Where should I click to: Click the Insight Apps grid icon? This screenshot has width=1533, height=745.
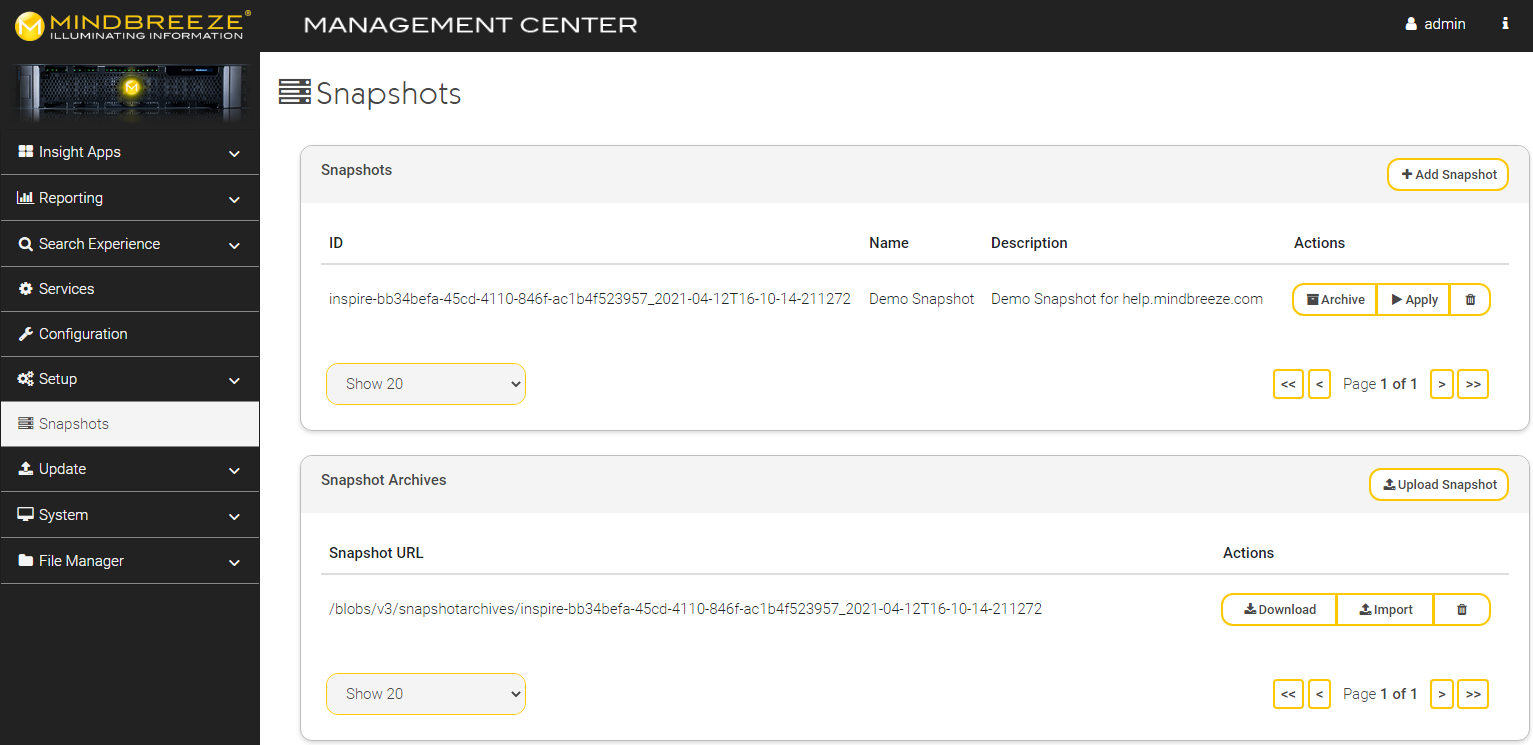tap(26, 152)
